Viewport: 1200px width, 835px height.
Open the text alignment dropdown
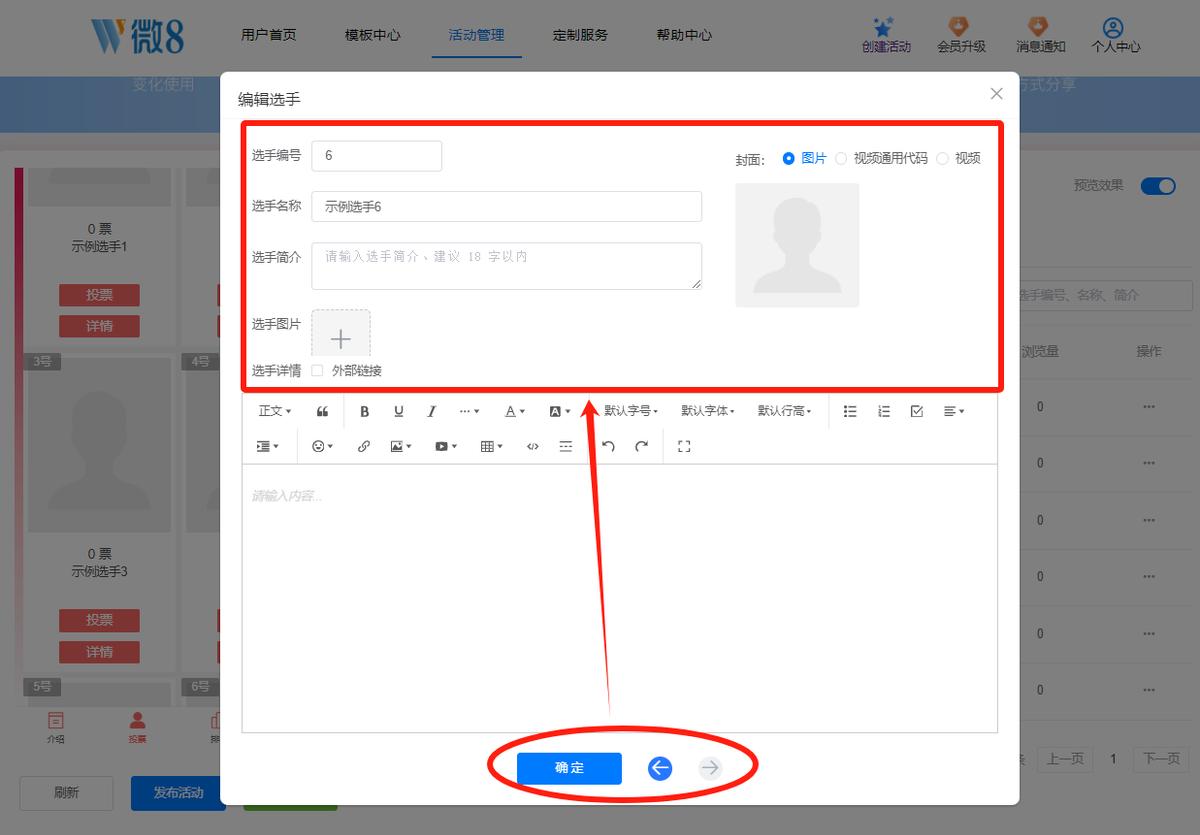pos(954,411)
